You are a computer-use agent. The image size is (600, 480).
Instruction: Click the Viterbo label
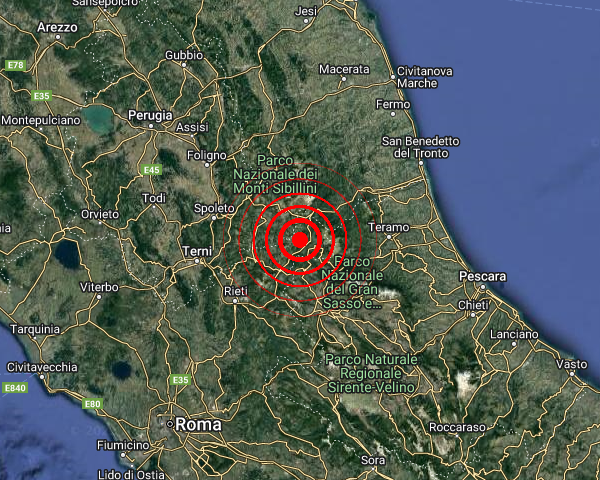coord(99,287)
